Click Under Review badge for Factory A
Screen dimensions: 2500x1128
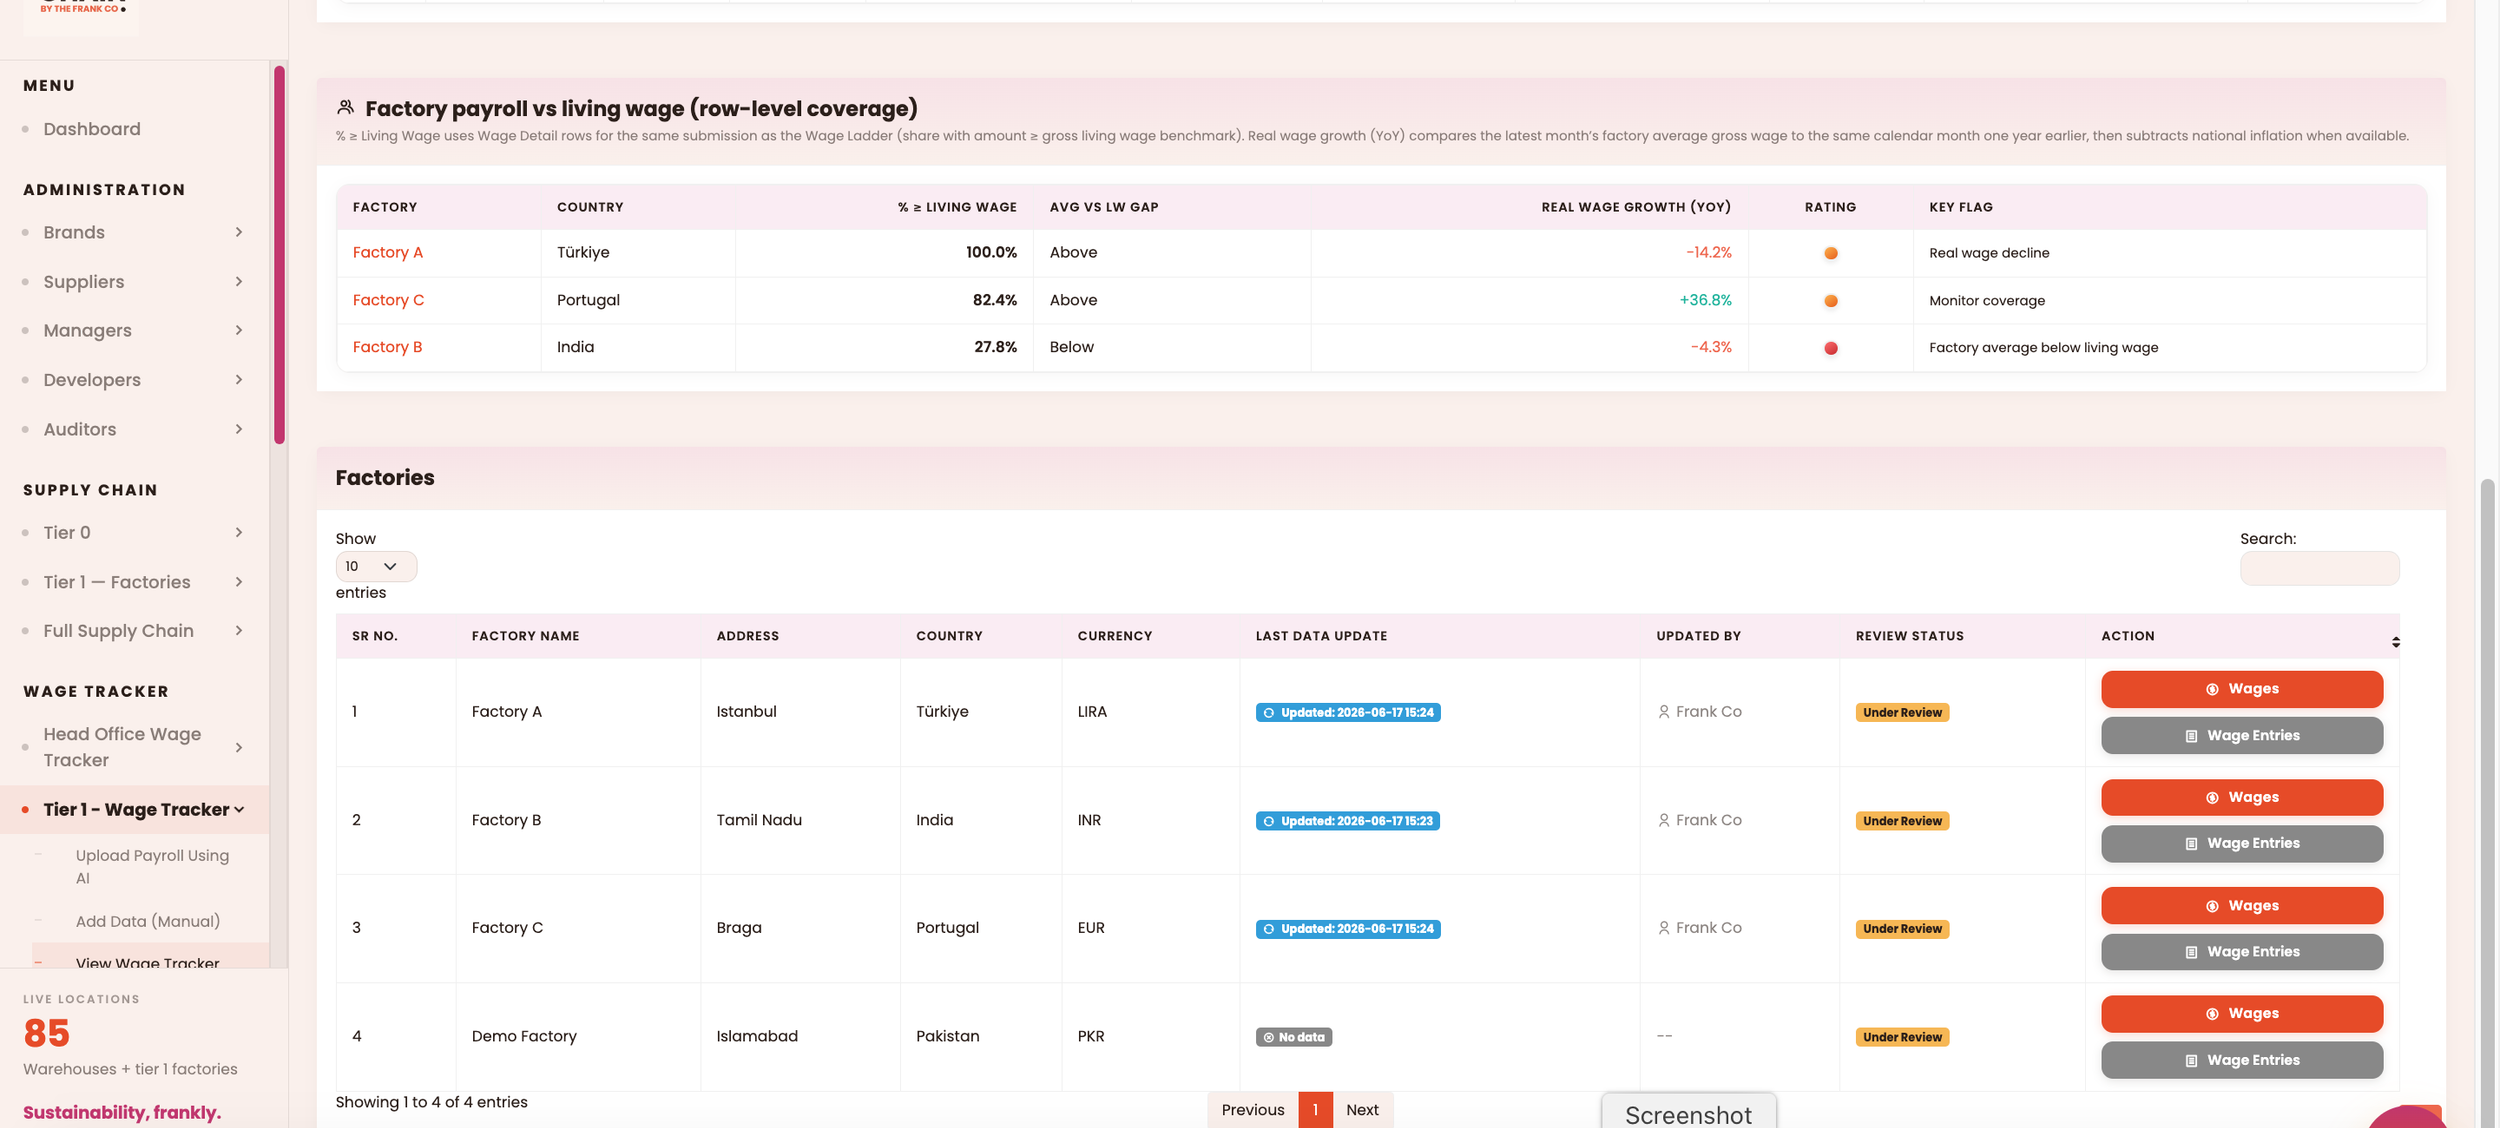1902,713
